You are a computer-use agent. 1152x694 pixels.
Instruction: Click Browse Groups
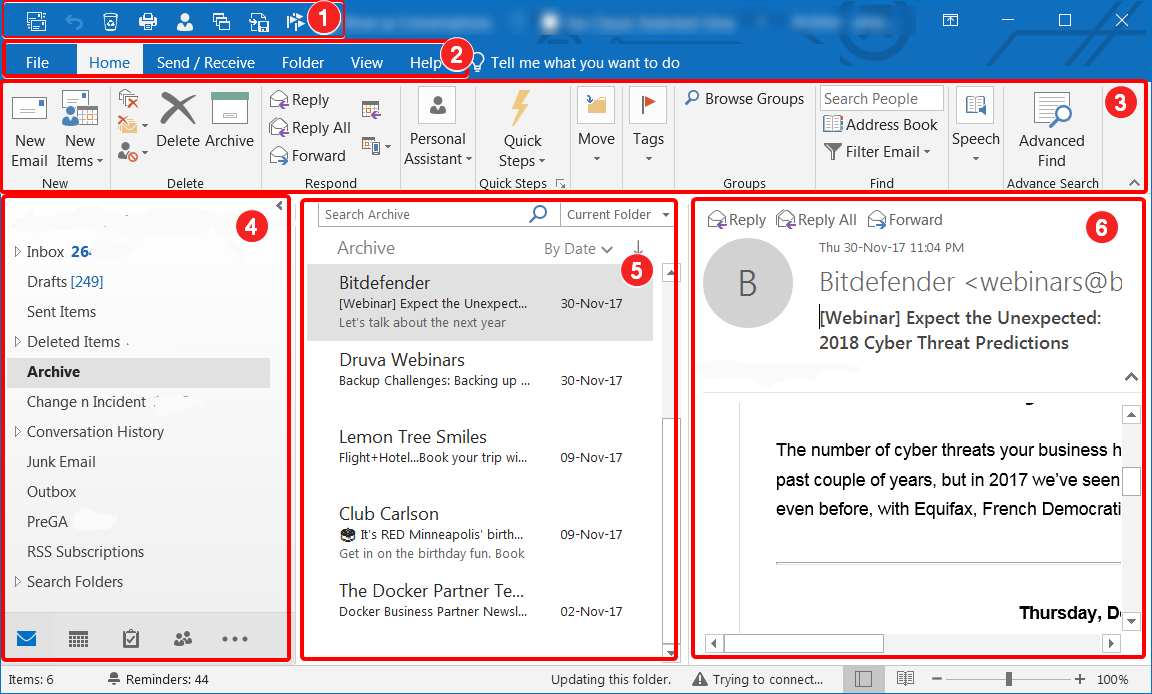pyautogui.click(x=744, y=98)
